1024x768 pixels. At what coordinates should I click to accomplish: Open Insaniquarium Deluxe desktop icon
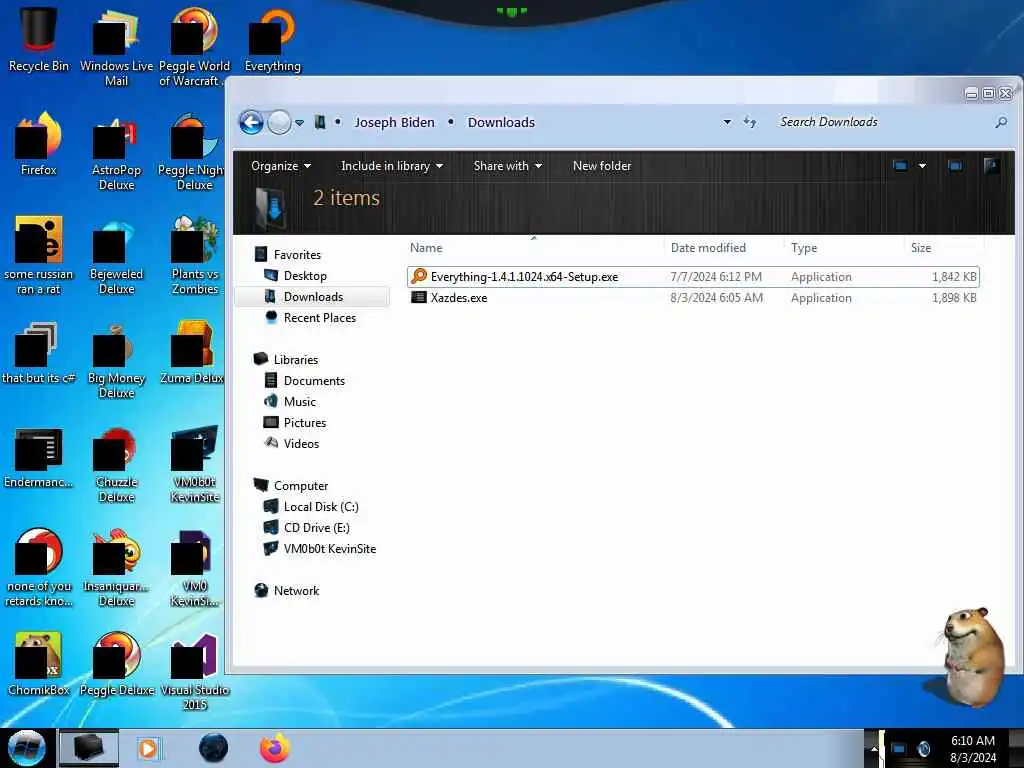(116, 568)
